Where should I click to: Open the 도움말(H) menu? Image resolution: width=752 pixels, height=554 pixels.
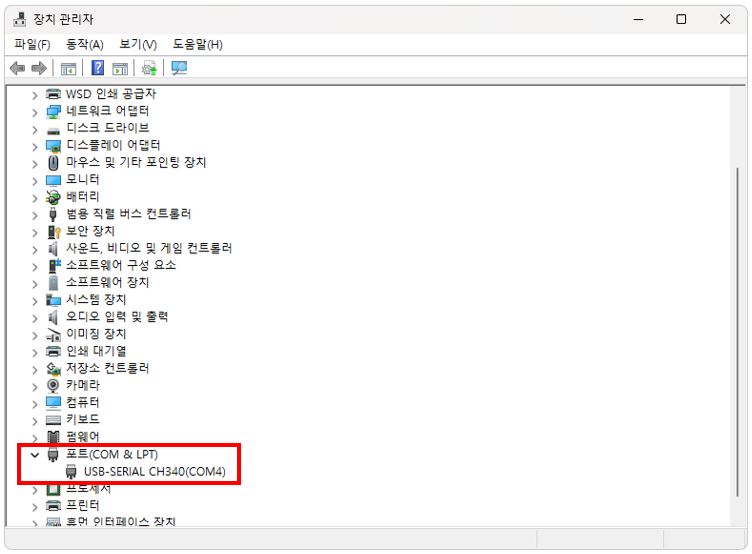click(197, 44)
